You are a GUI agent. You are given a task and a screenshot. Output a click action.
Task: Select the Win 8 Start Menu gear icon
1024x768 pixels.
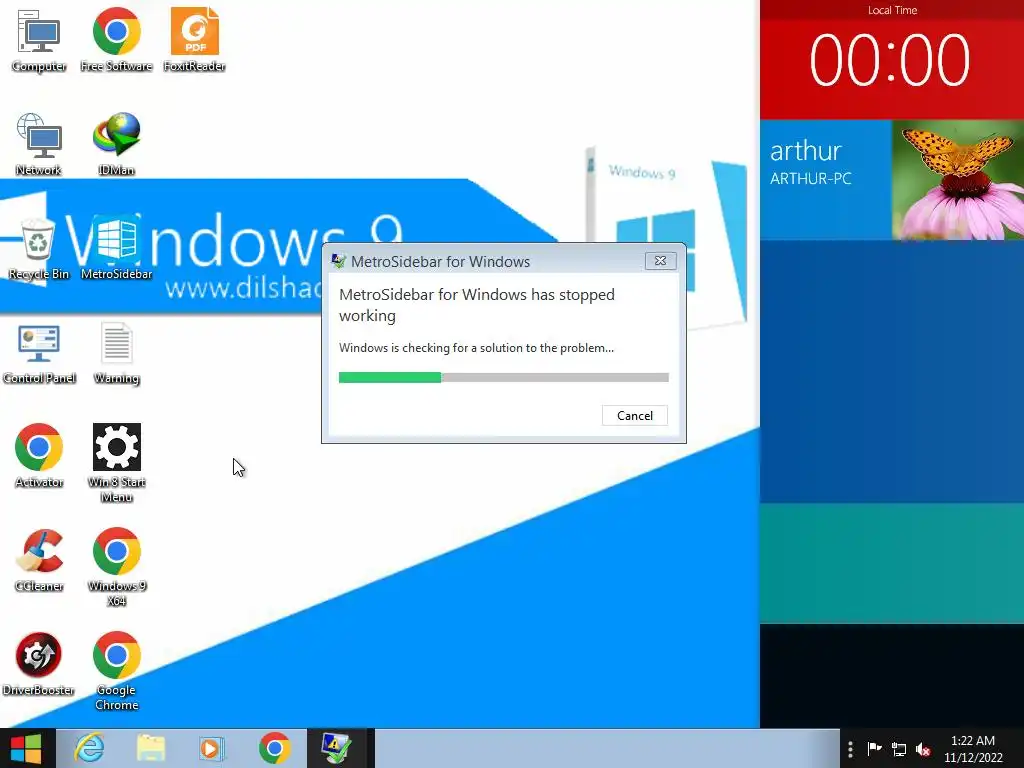coord(116,462)
